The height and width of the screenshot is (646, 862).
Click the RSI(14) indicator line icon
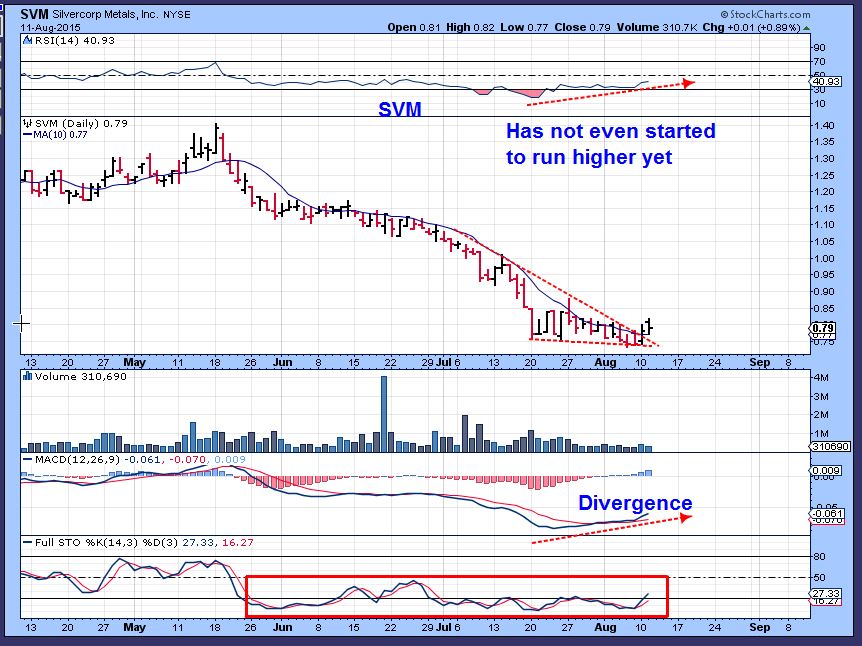[x=28, y=41]
